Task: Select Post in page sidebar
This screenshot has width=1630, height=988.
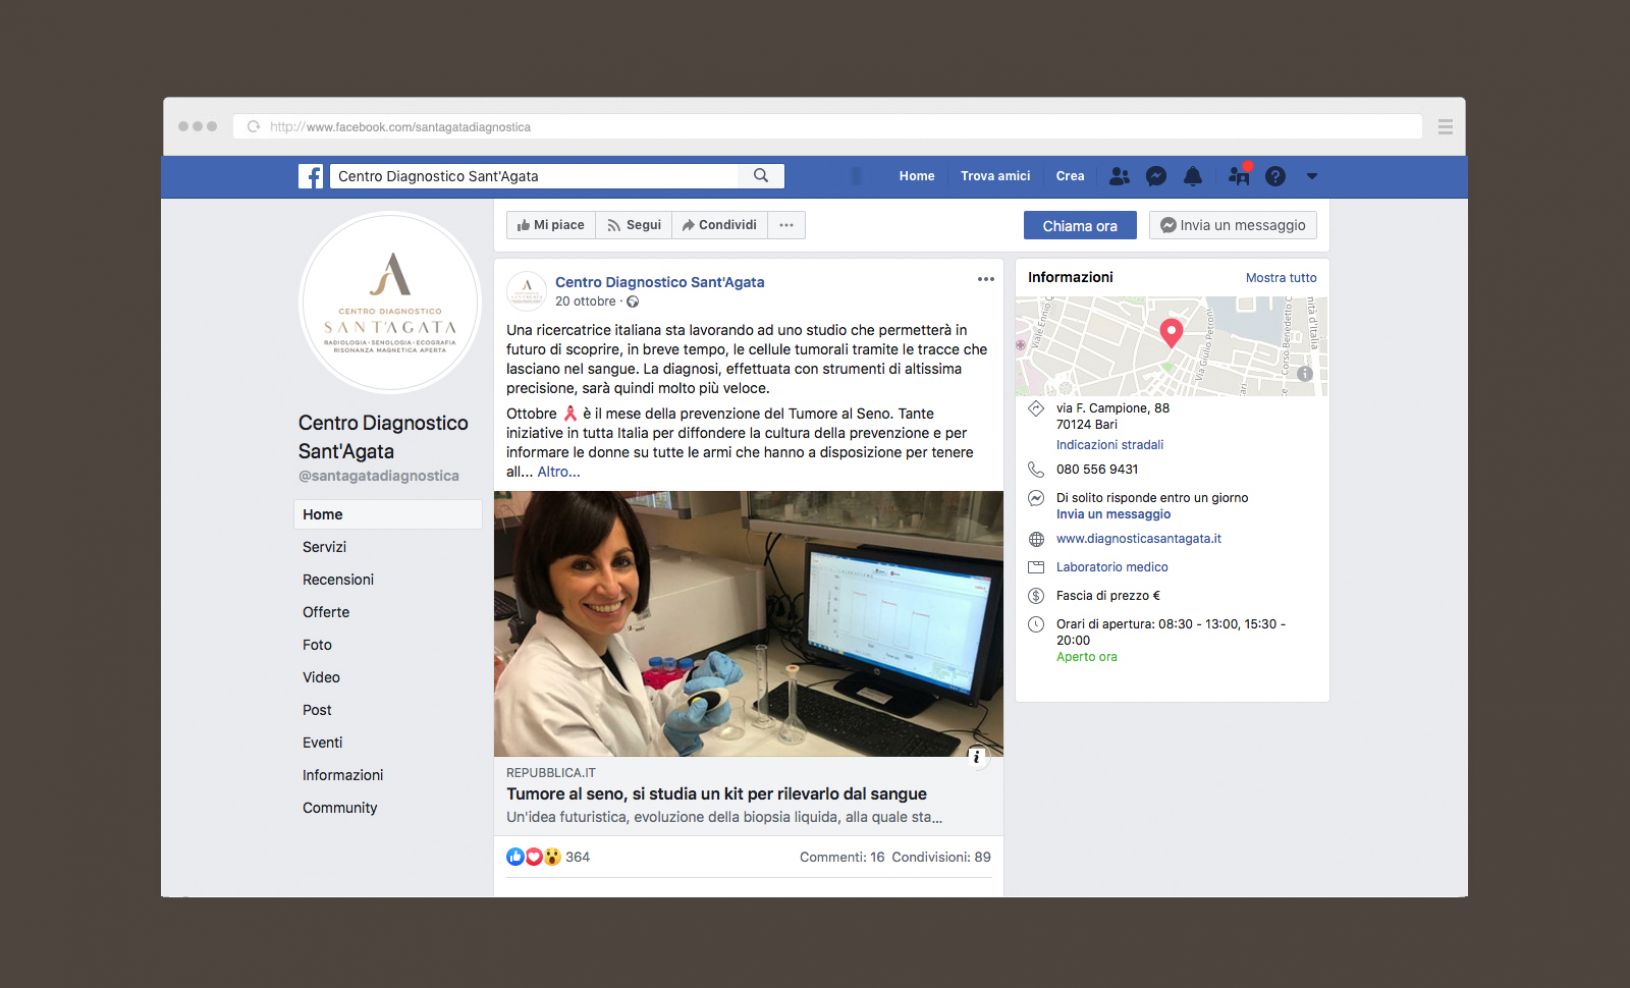Action: (x=317, y=710)
